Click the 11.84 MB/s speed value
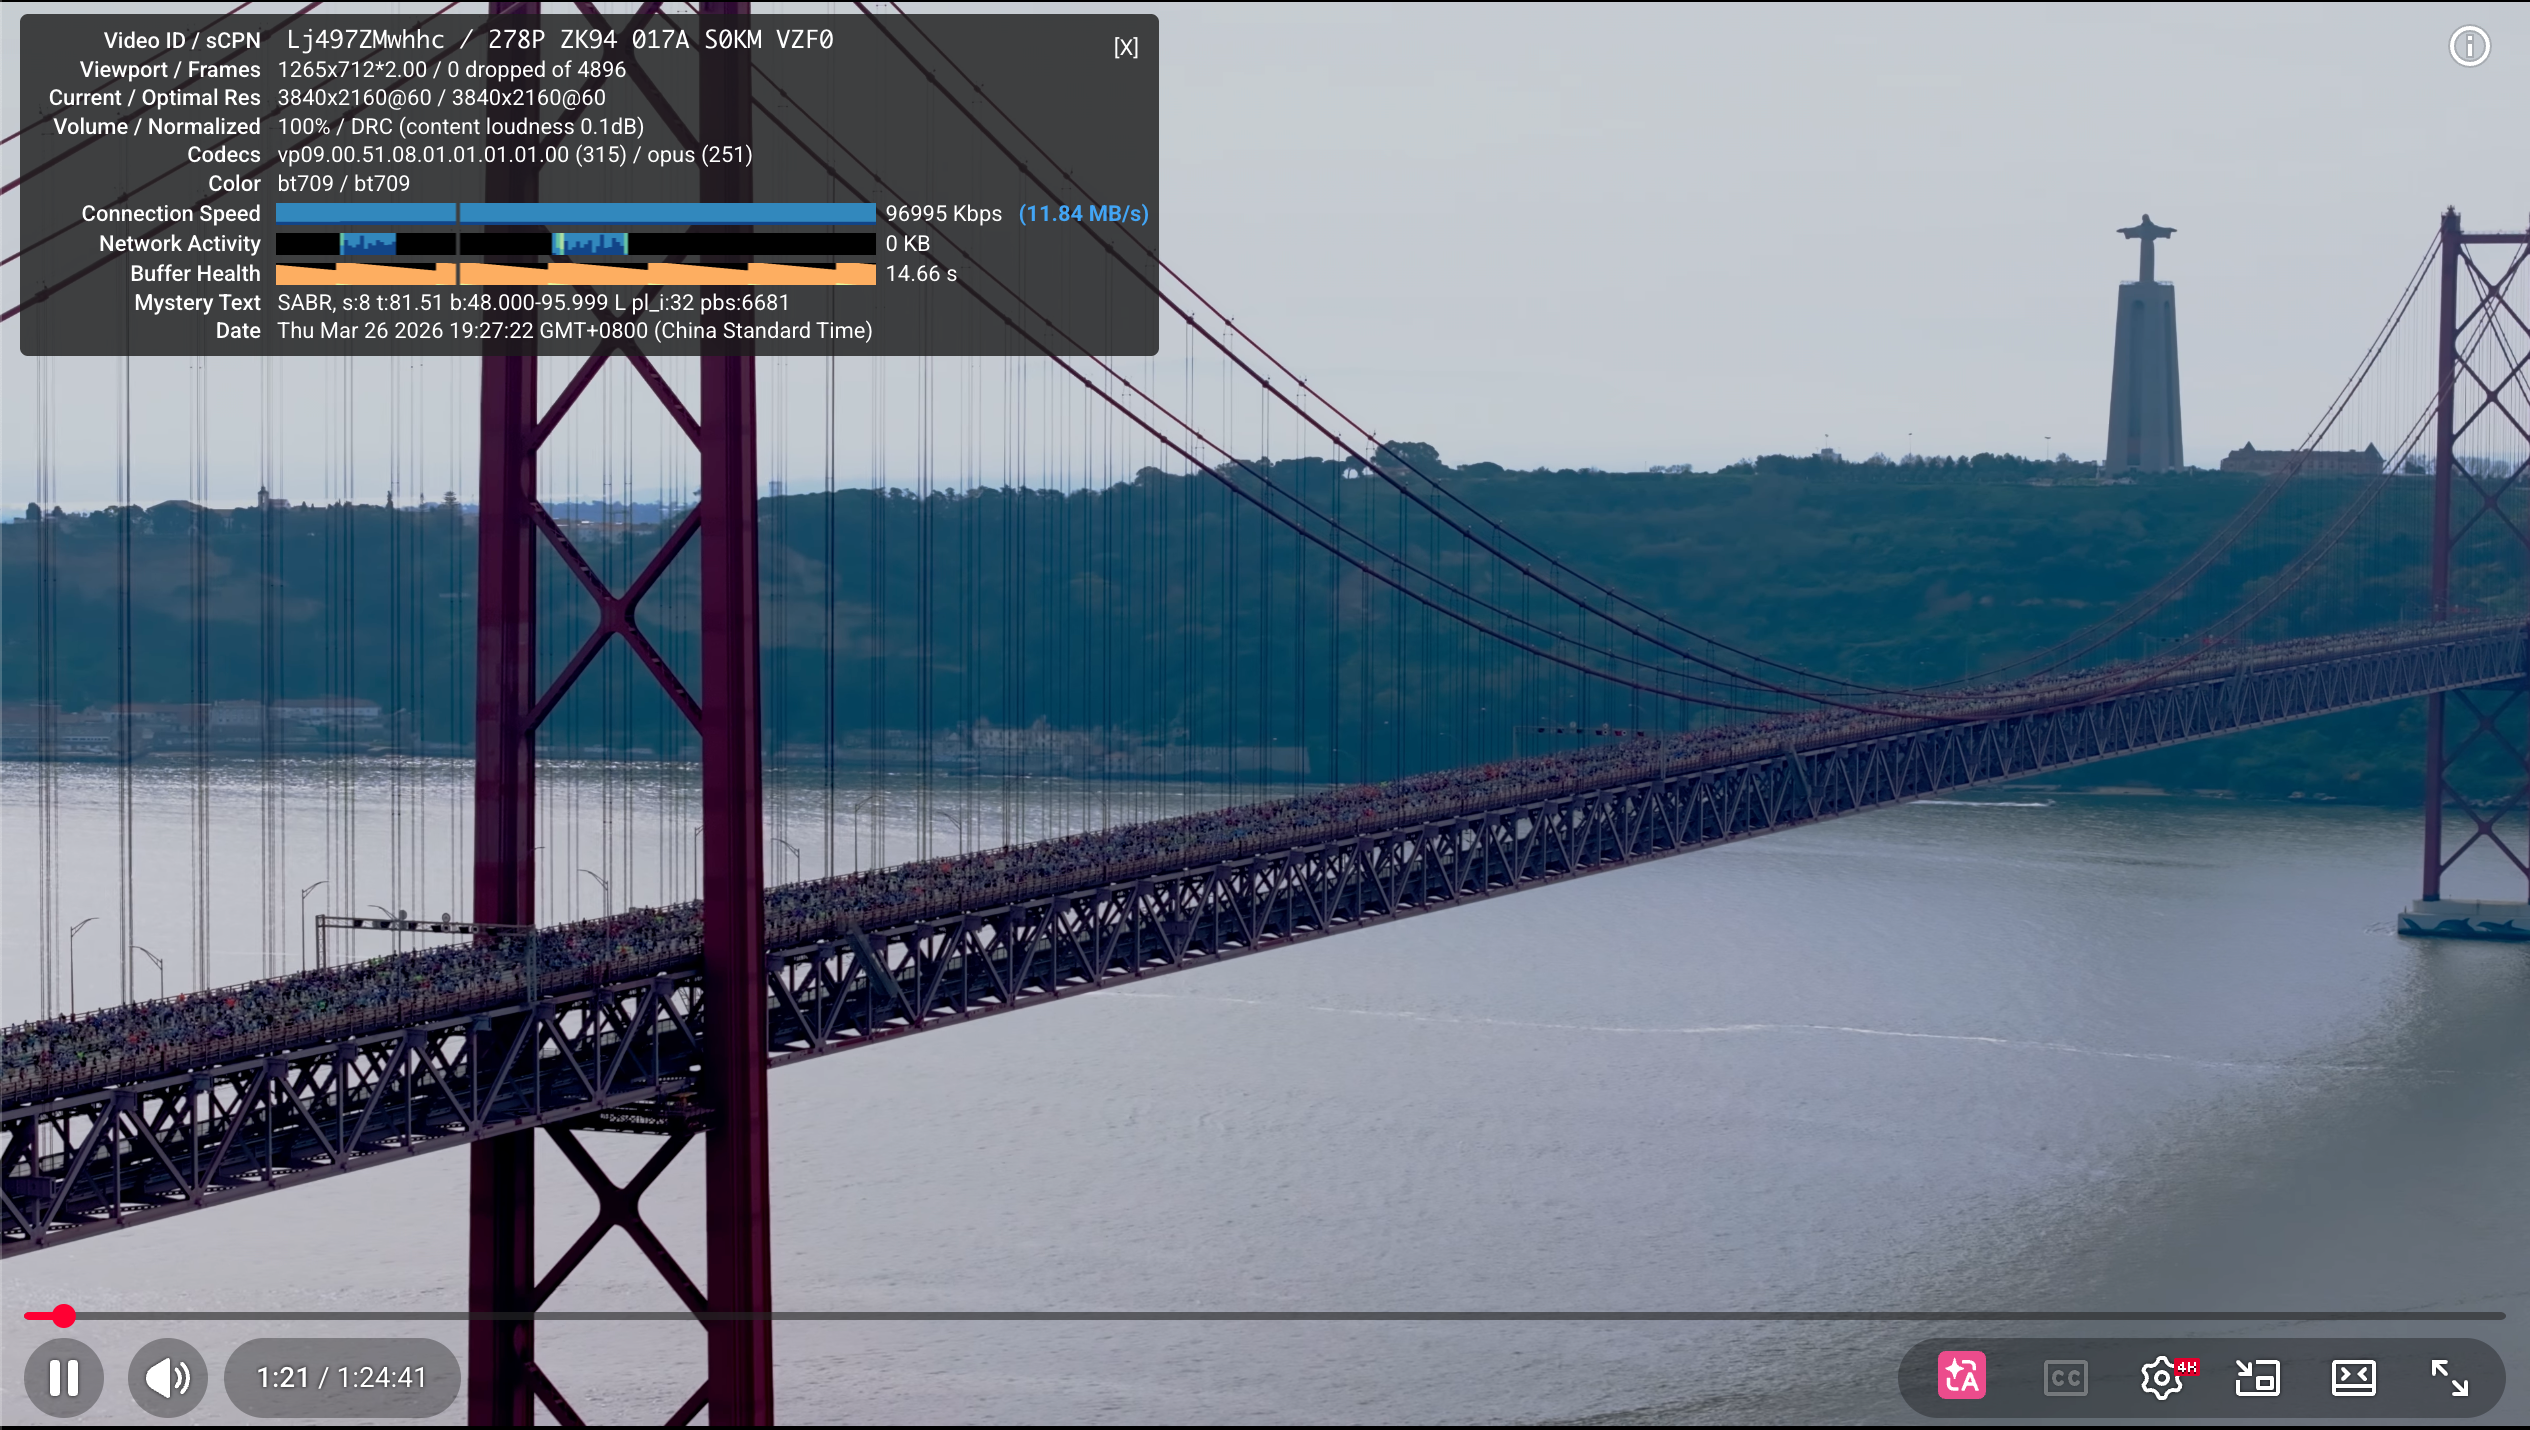Image resolution: width=2530 pixels, height=1430 pixels. click(x=1083, y=213)
